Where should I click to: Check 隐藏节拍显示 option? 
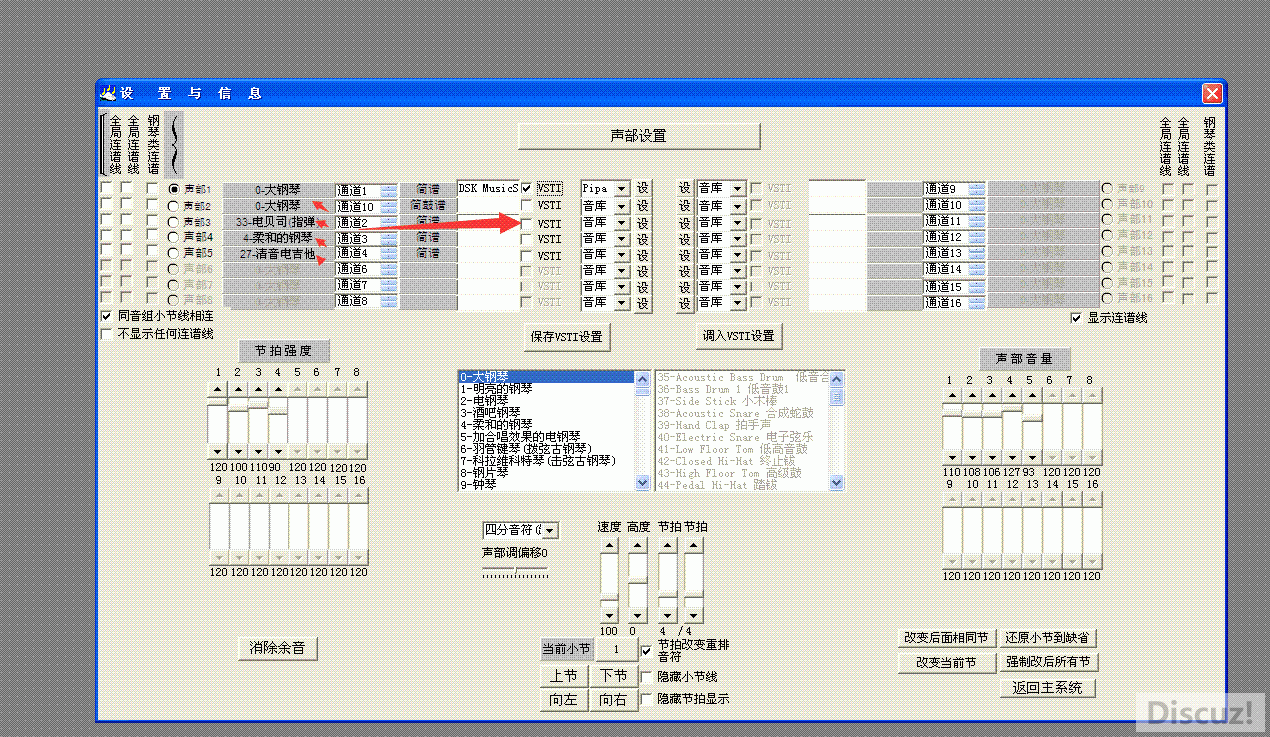[646, 698]
